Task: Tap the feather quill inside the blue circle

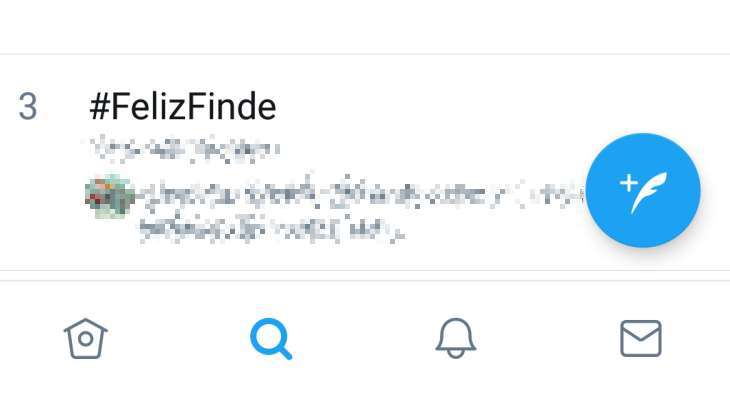Action: pos(649,192)
